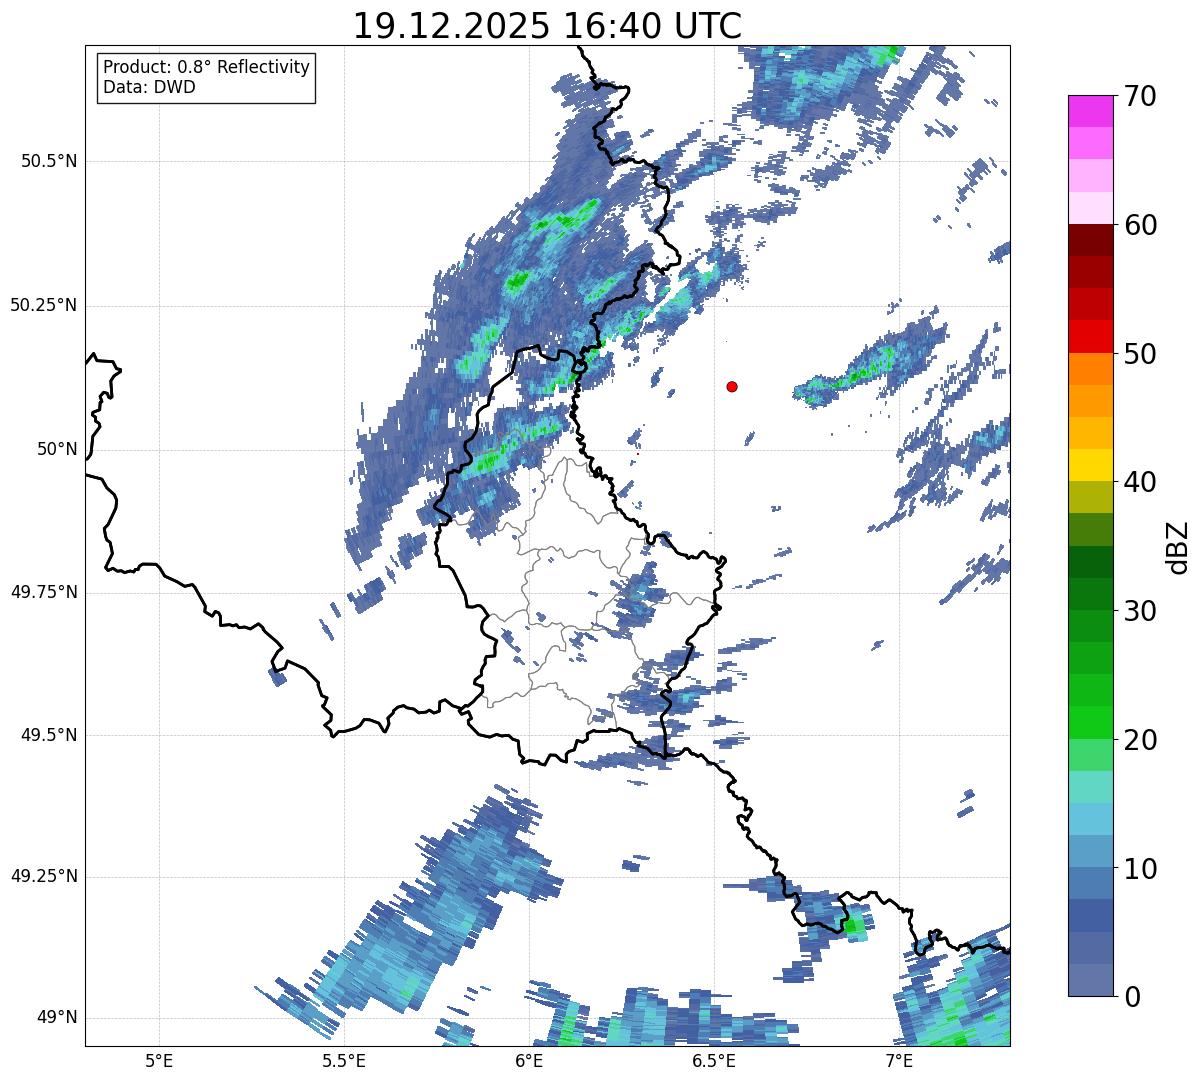This screenshot has height=1081, width=1202.
Task: Click the colorbar tick label 0
Action: coord(1132,997)
